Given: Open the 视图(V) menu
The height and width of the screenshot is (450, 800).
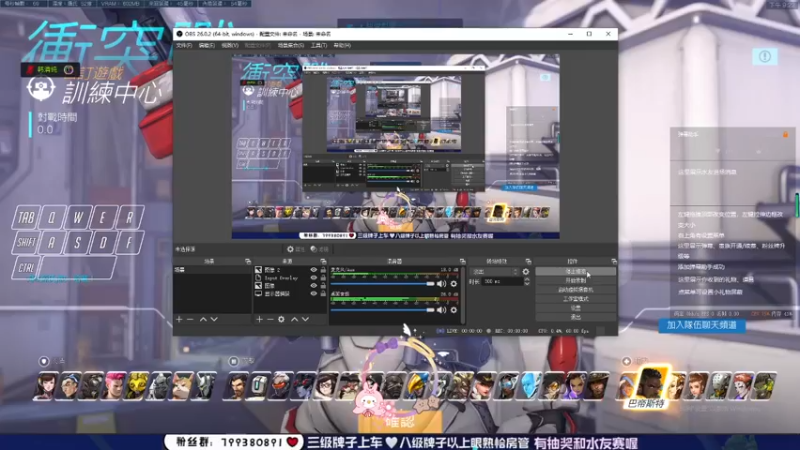Looking at the screenshot, I should click(x=230, y=45).
